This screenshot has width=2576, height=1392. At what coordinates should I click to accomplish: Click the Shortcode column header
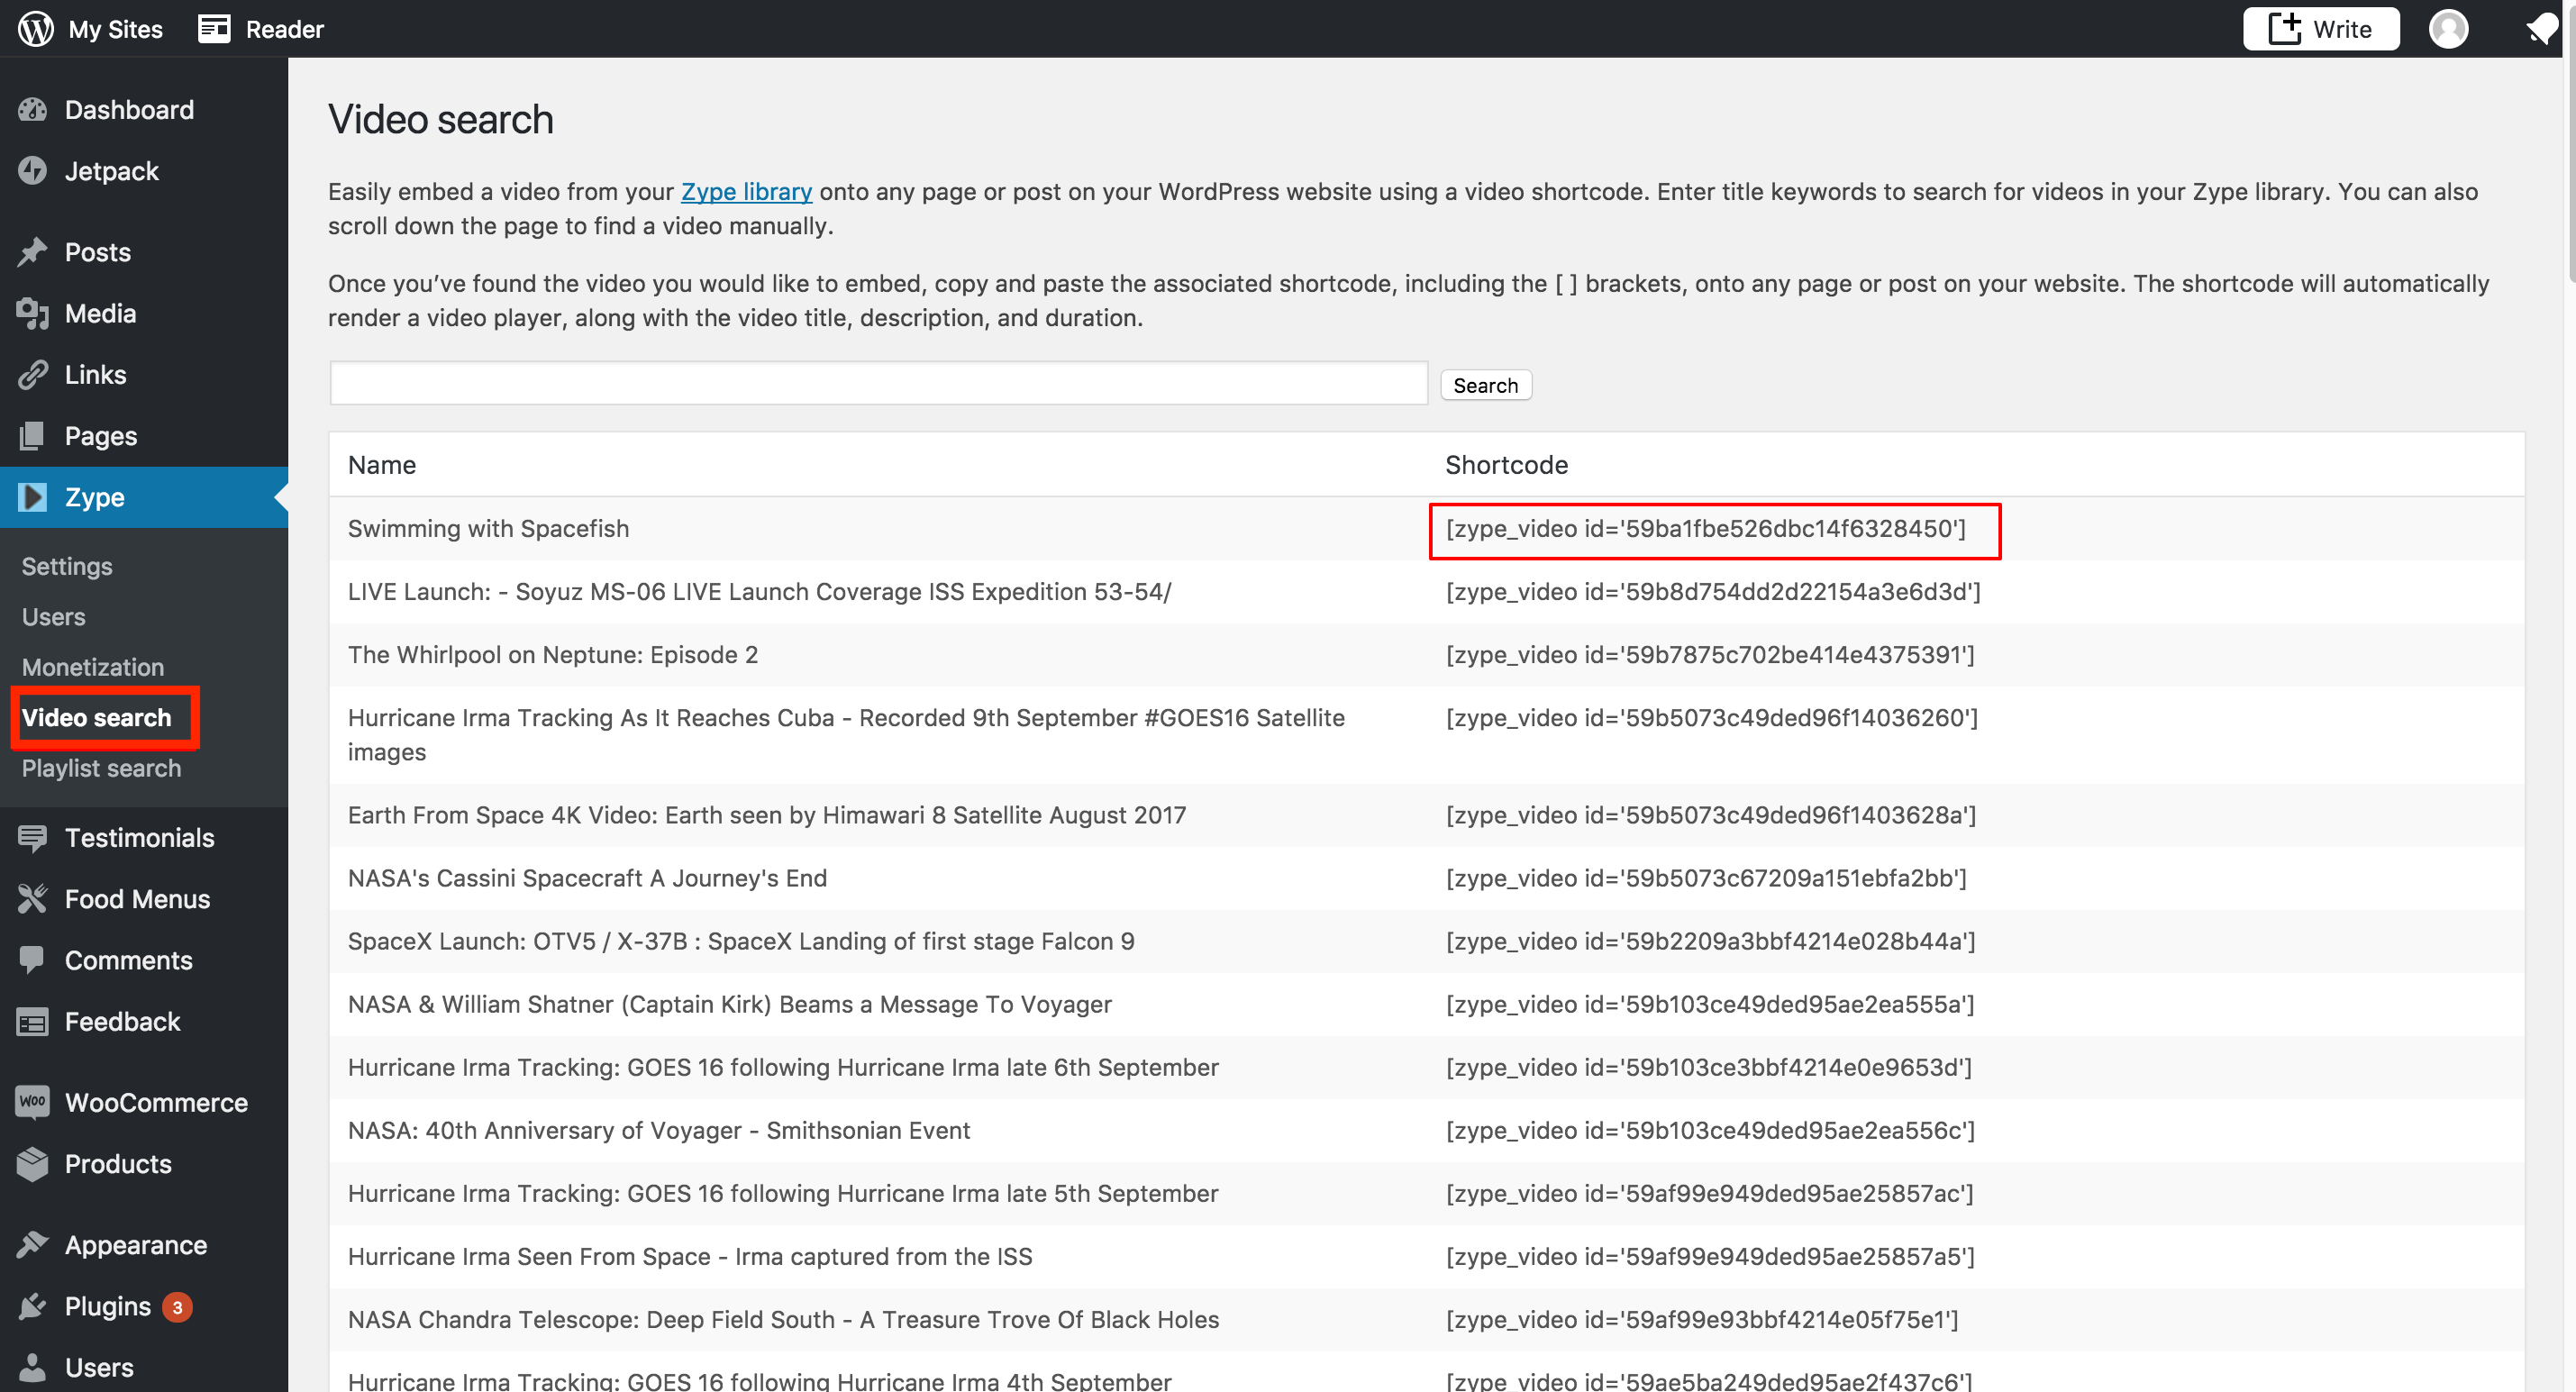[1506, 465]
